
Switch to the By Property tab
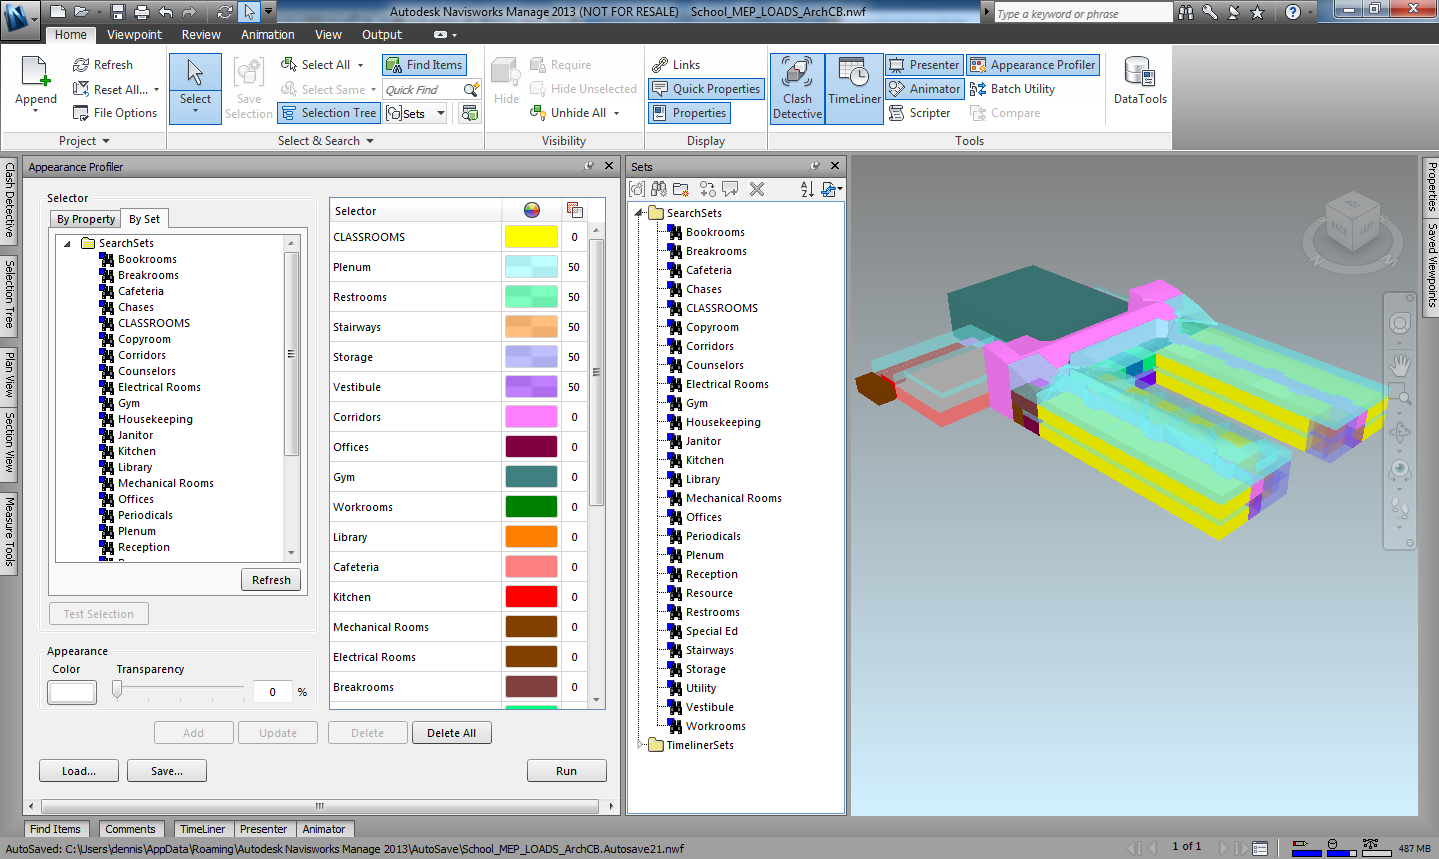pos(85,218)
